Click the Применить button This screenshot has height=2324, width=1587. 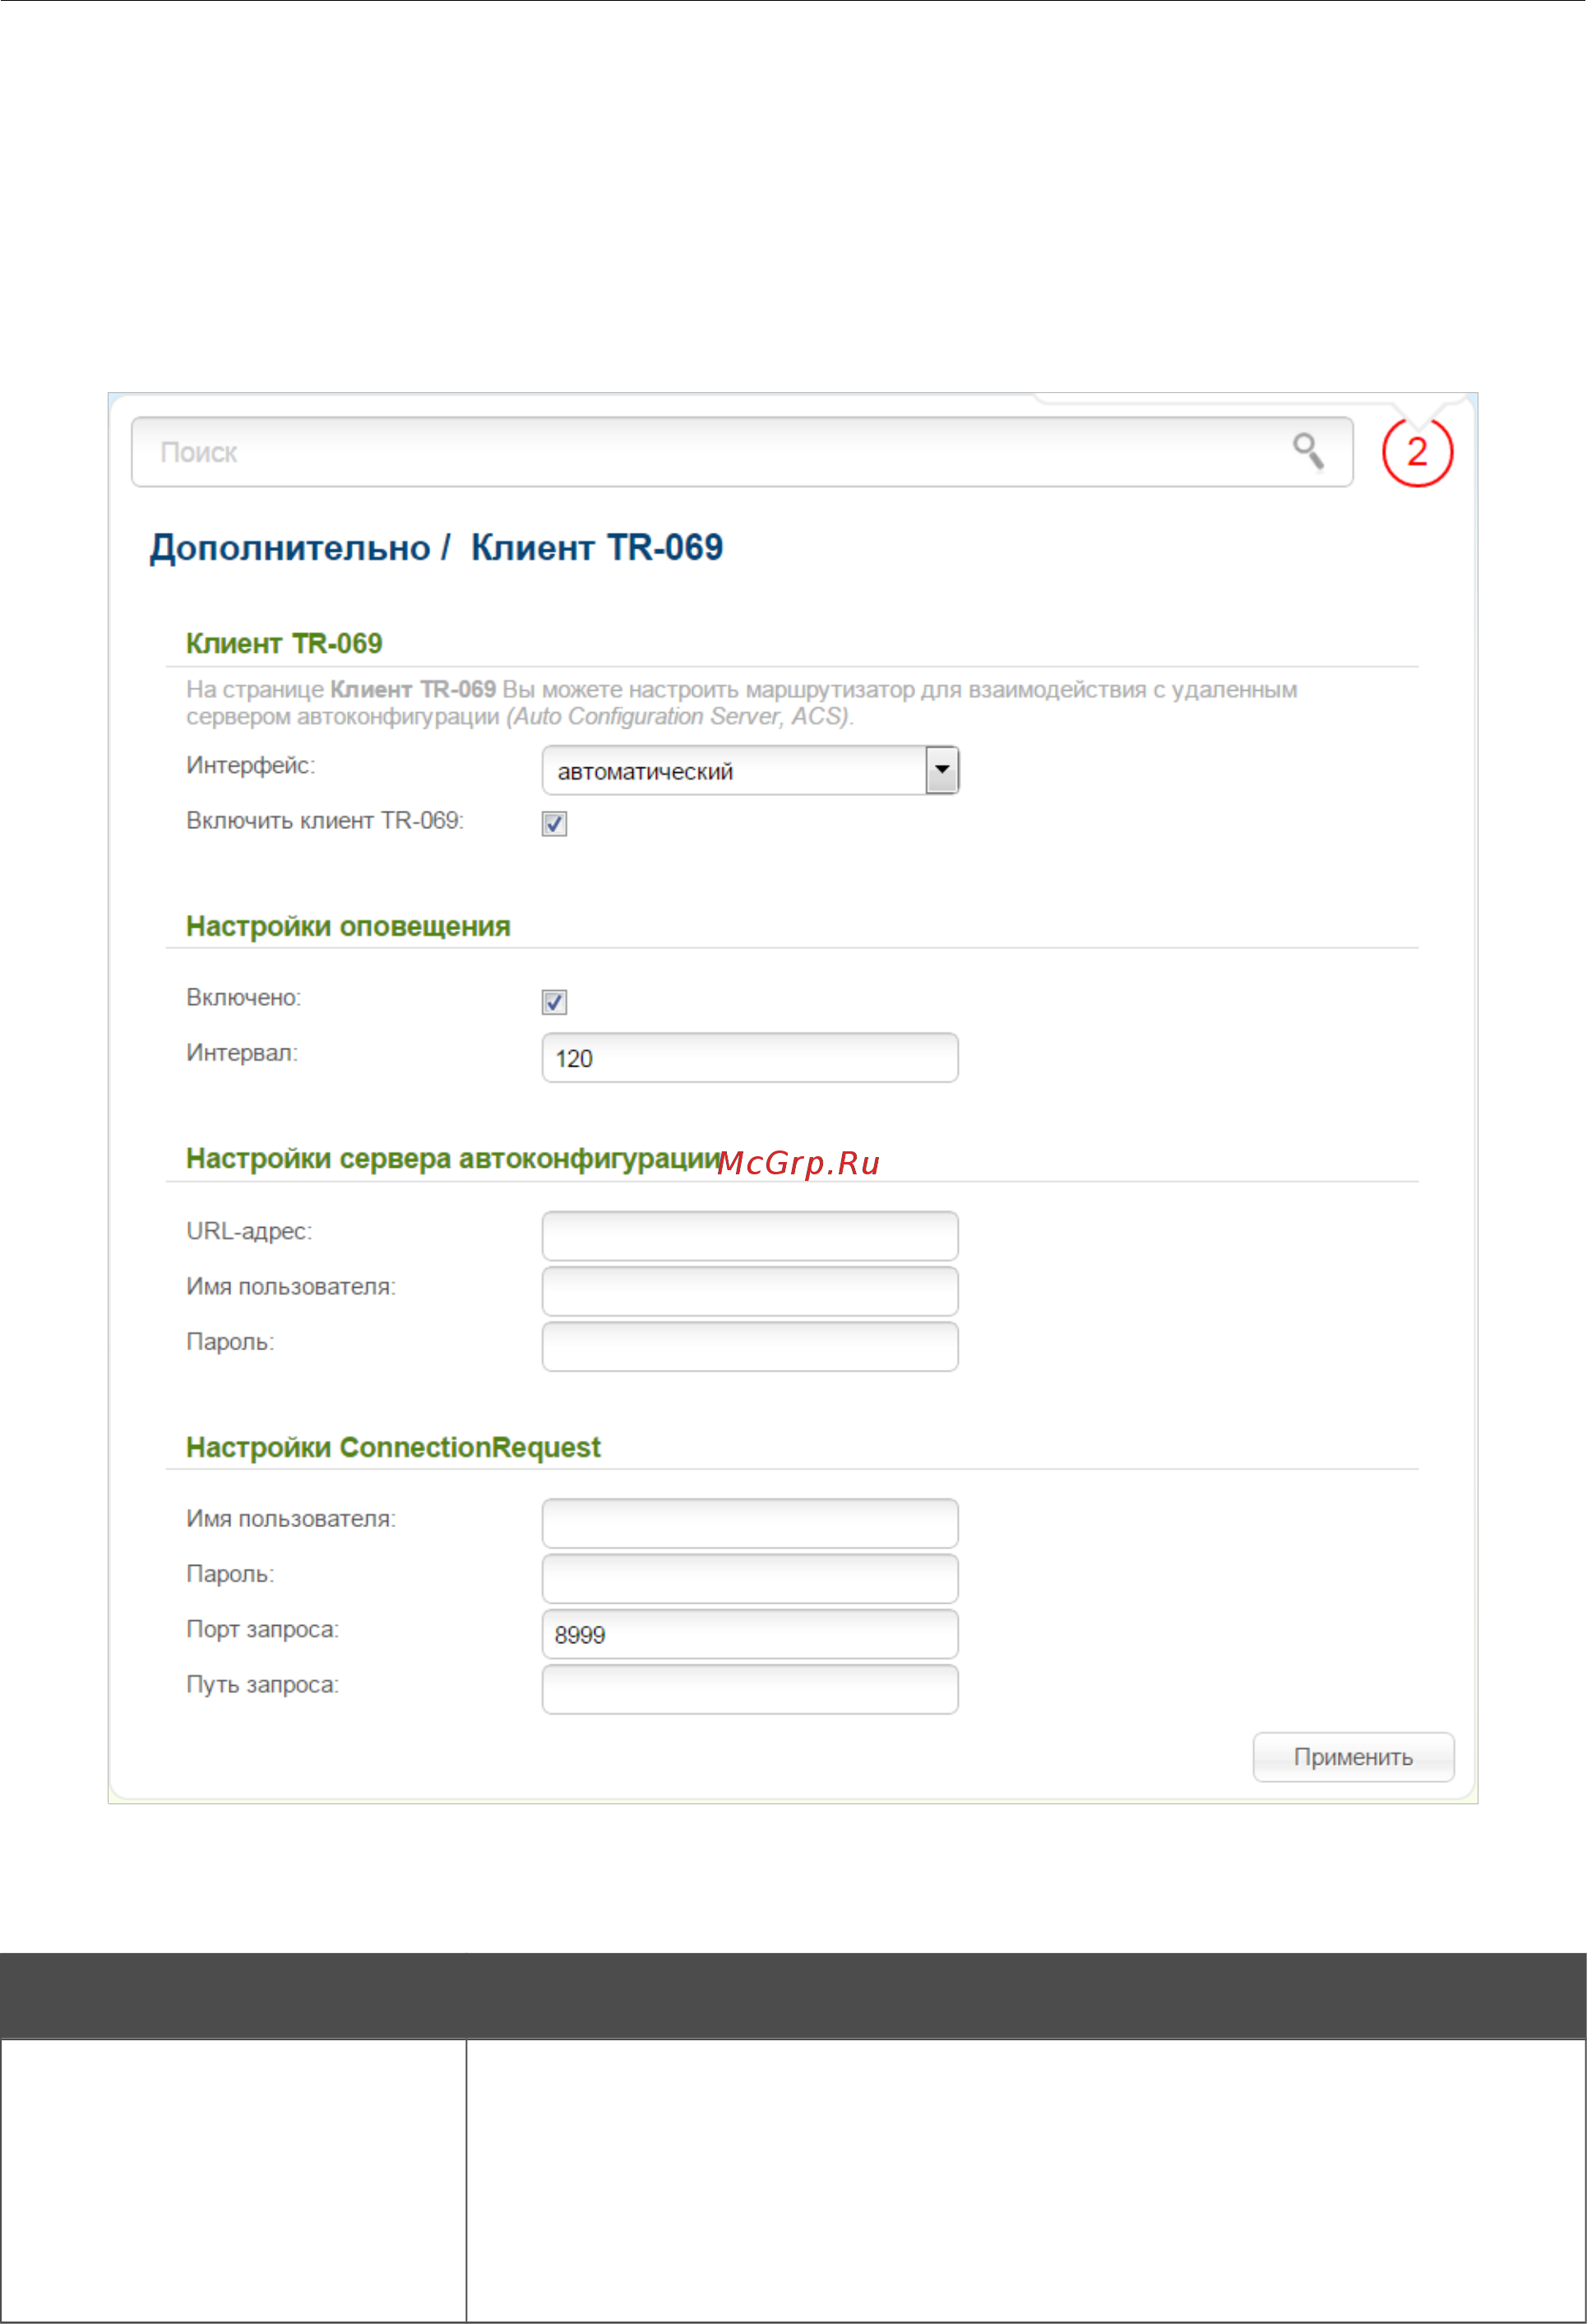pyautogui.click(x=1353, y=1757)
